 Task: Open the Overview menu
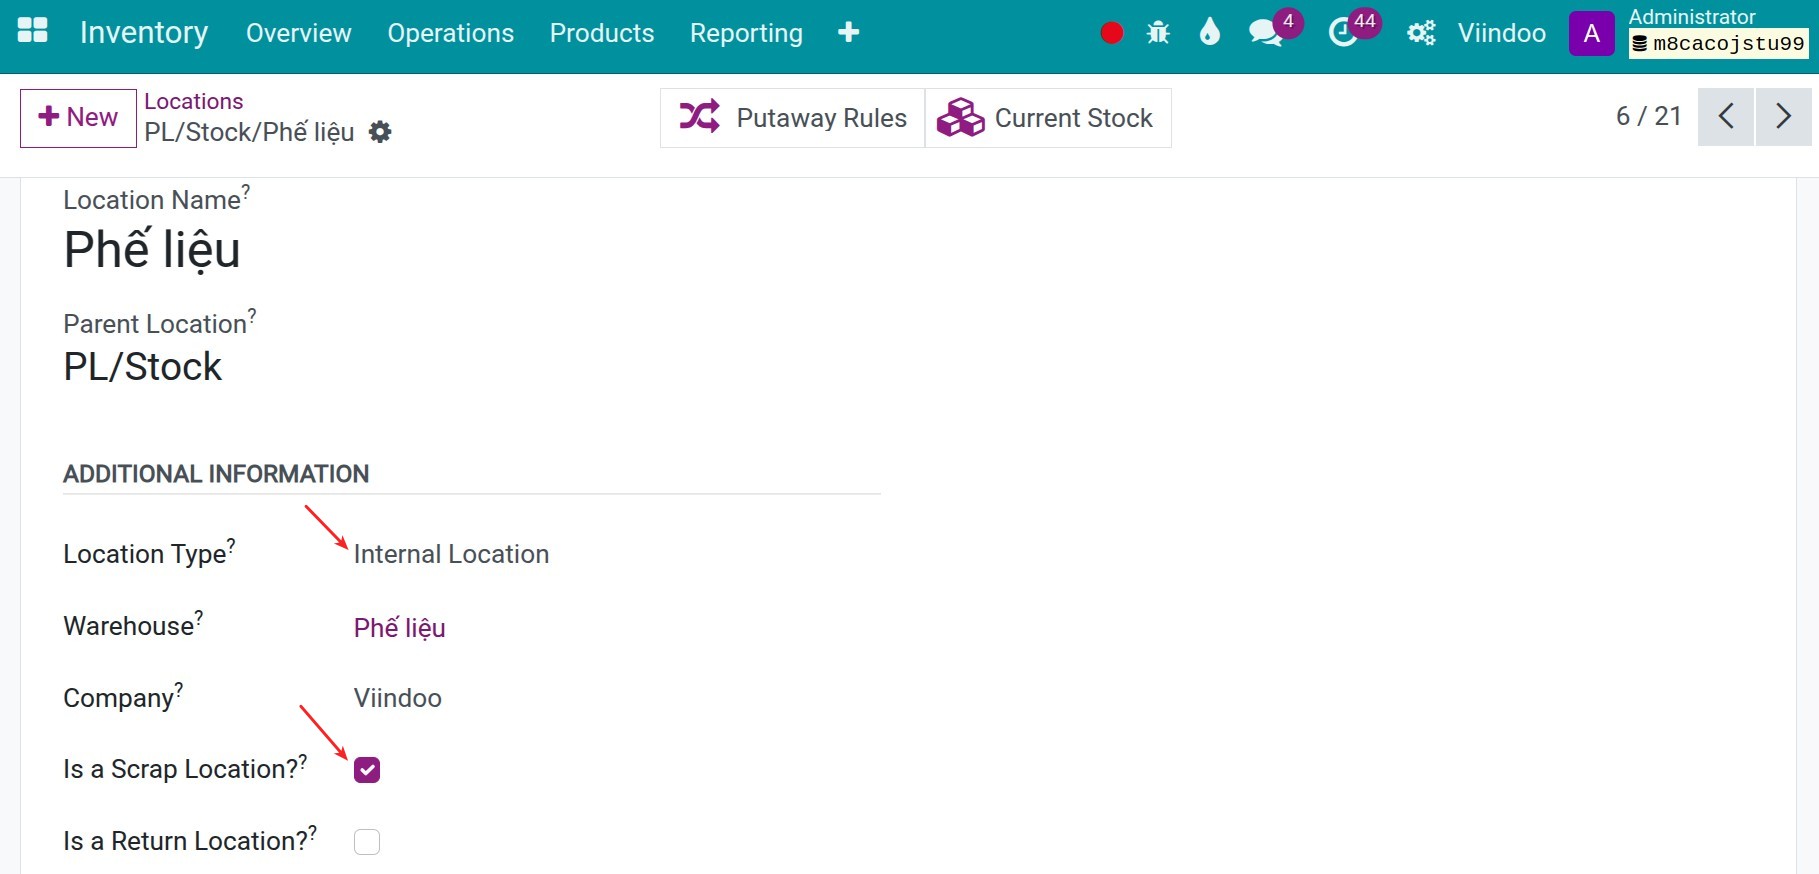(x=299, y=33)
